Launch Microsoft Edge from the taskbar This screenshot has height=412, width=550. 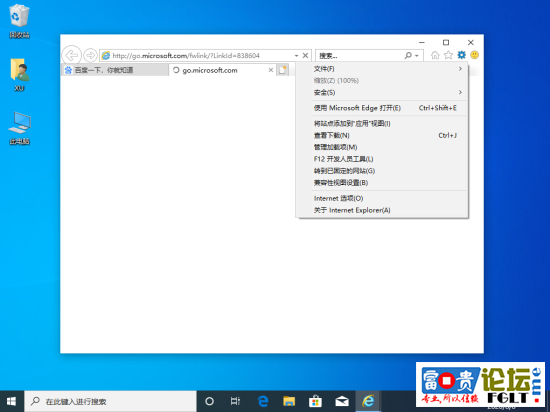pos(263,401)
